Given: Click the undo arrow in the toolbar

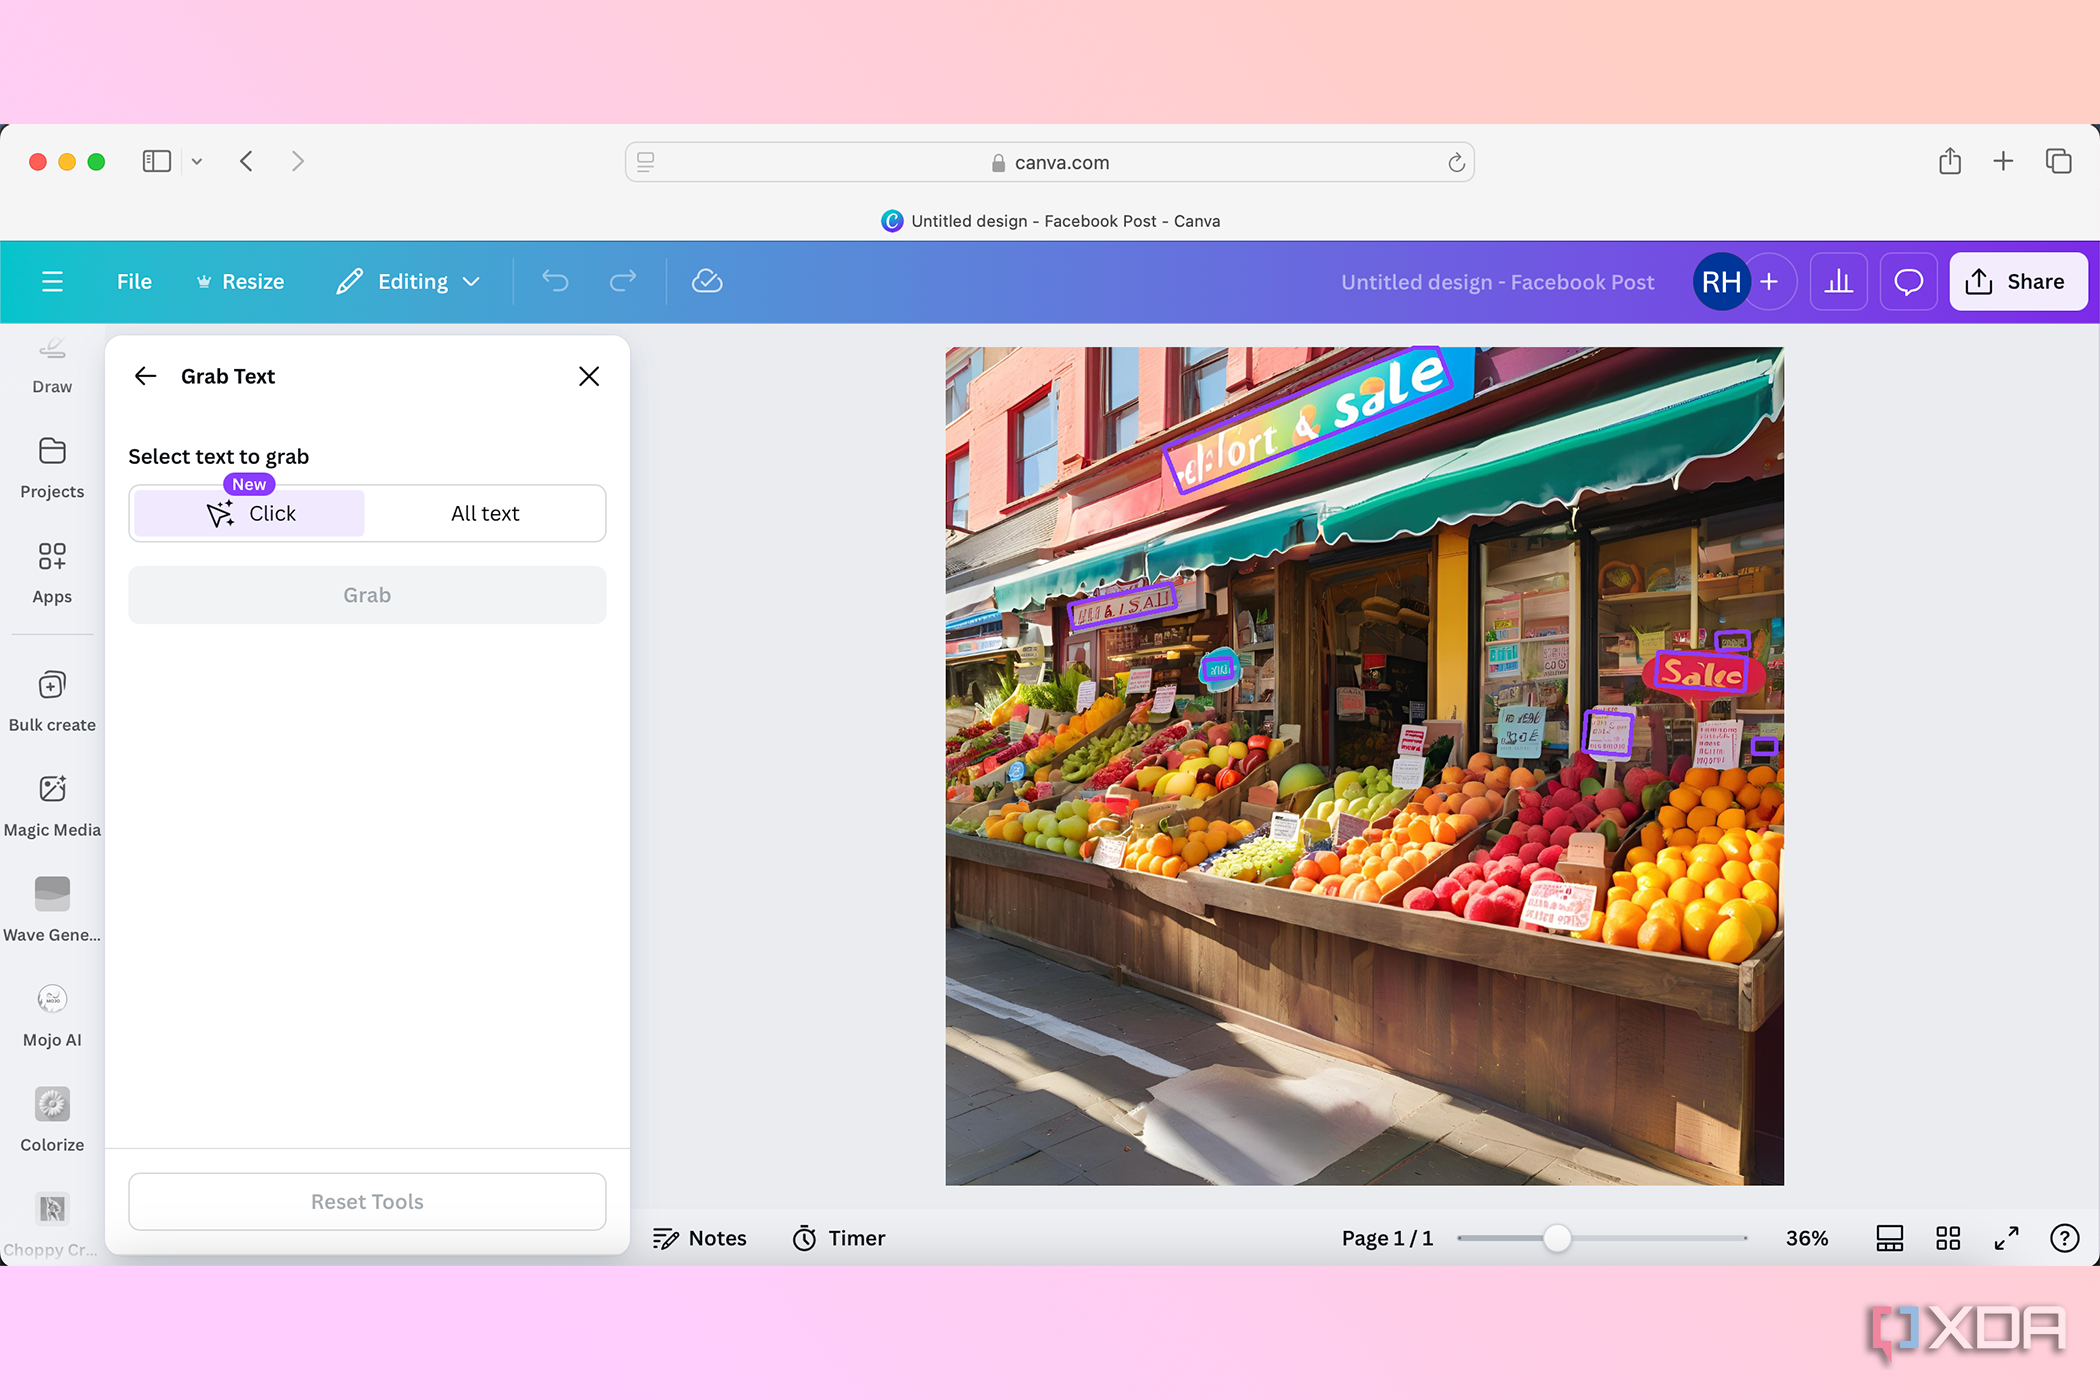Looking at the screenshot, I should pyautogui.click(x=555, y=282).
